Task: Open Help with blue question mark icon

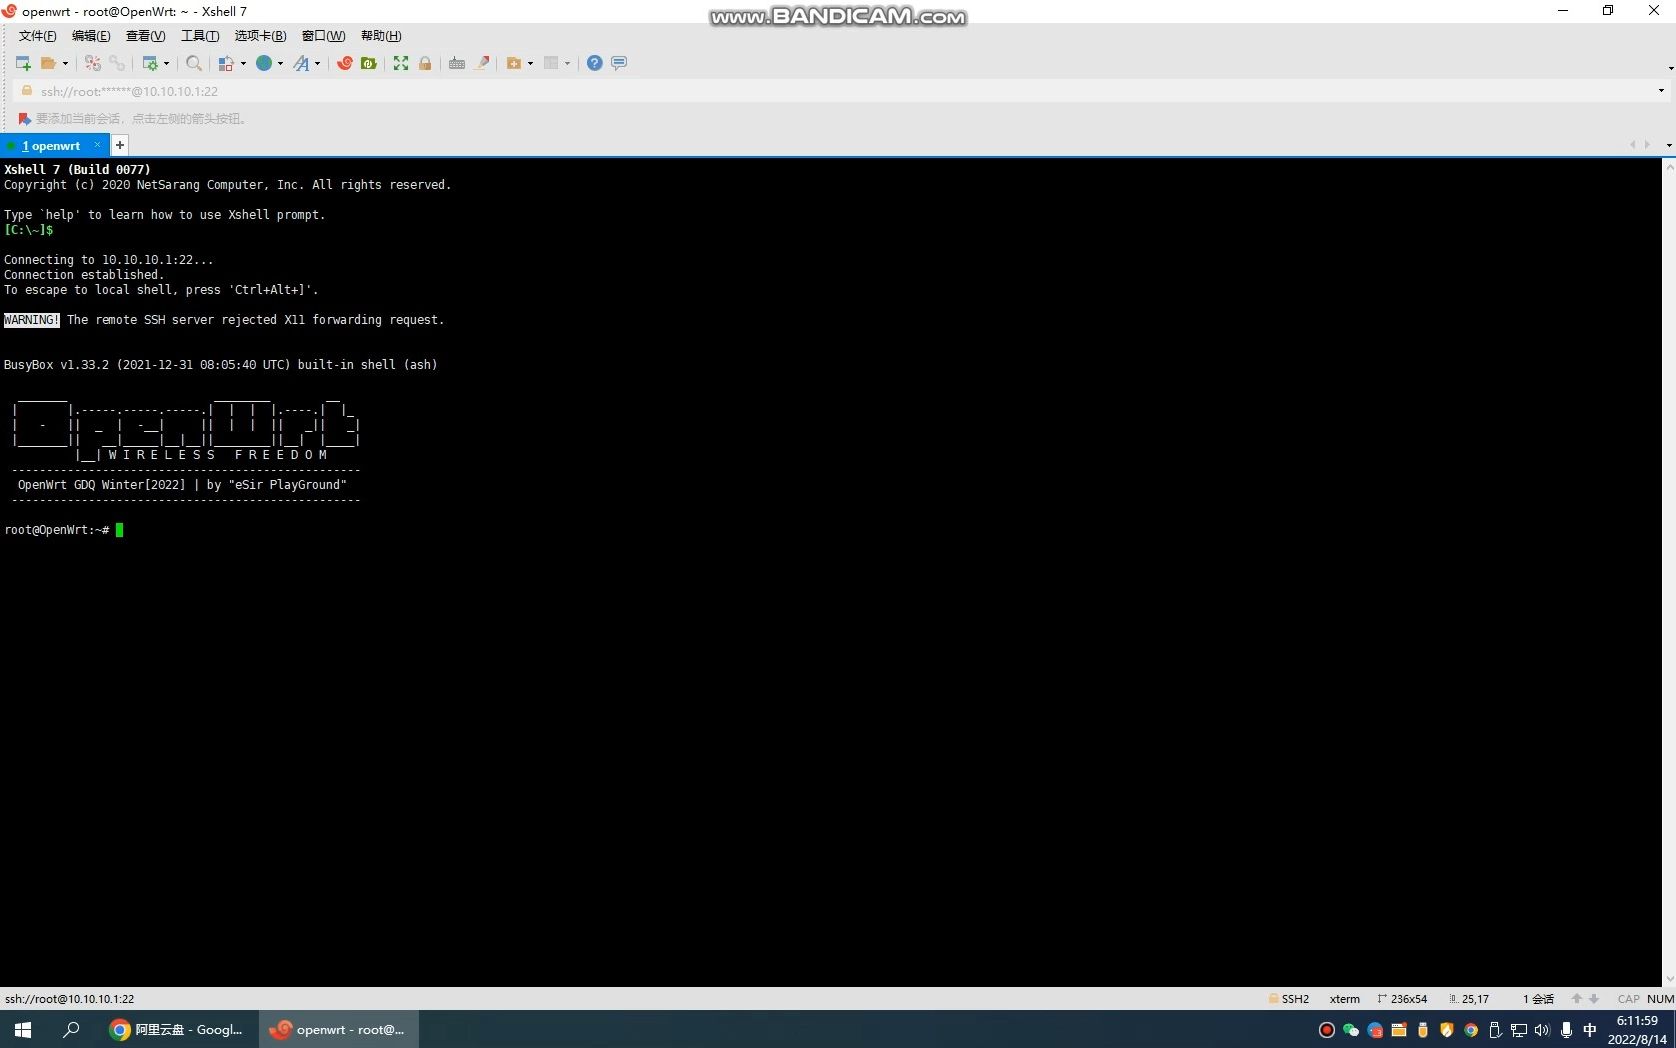Action: (x=595, y=63)
